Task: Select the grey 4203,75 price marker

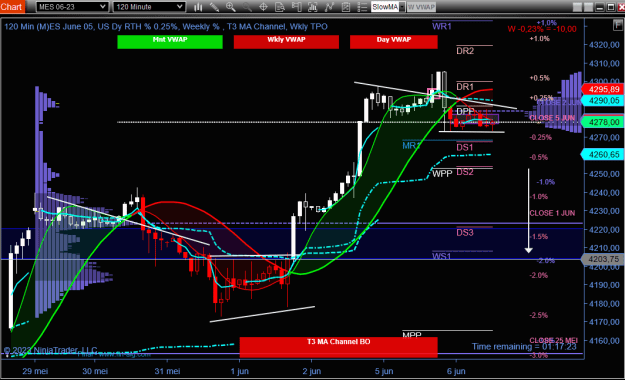Action: (603, 259)
